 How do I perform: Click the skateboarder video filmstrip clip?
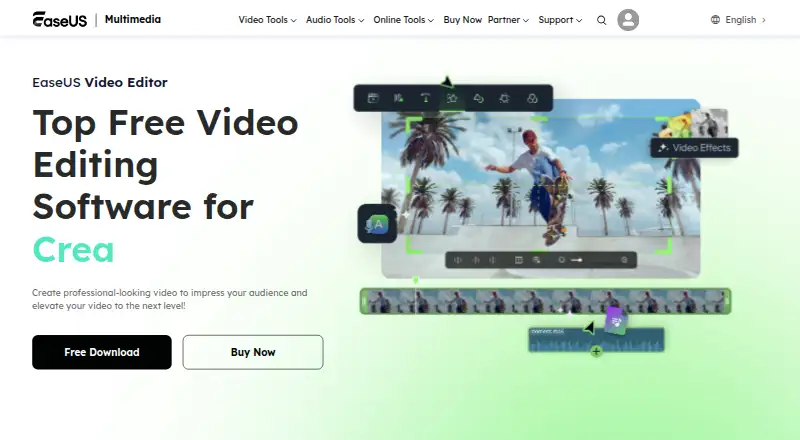[545, 301]
